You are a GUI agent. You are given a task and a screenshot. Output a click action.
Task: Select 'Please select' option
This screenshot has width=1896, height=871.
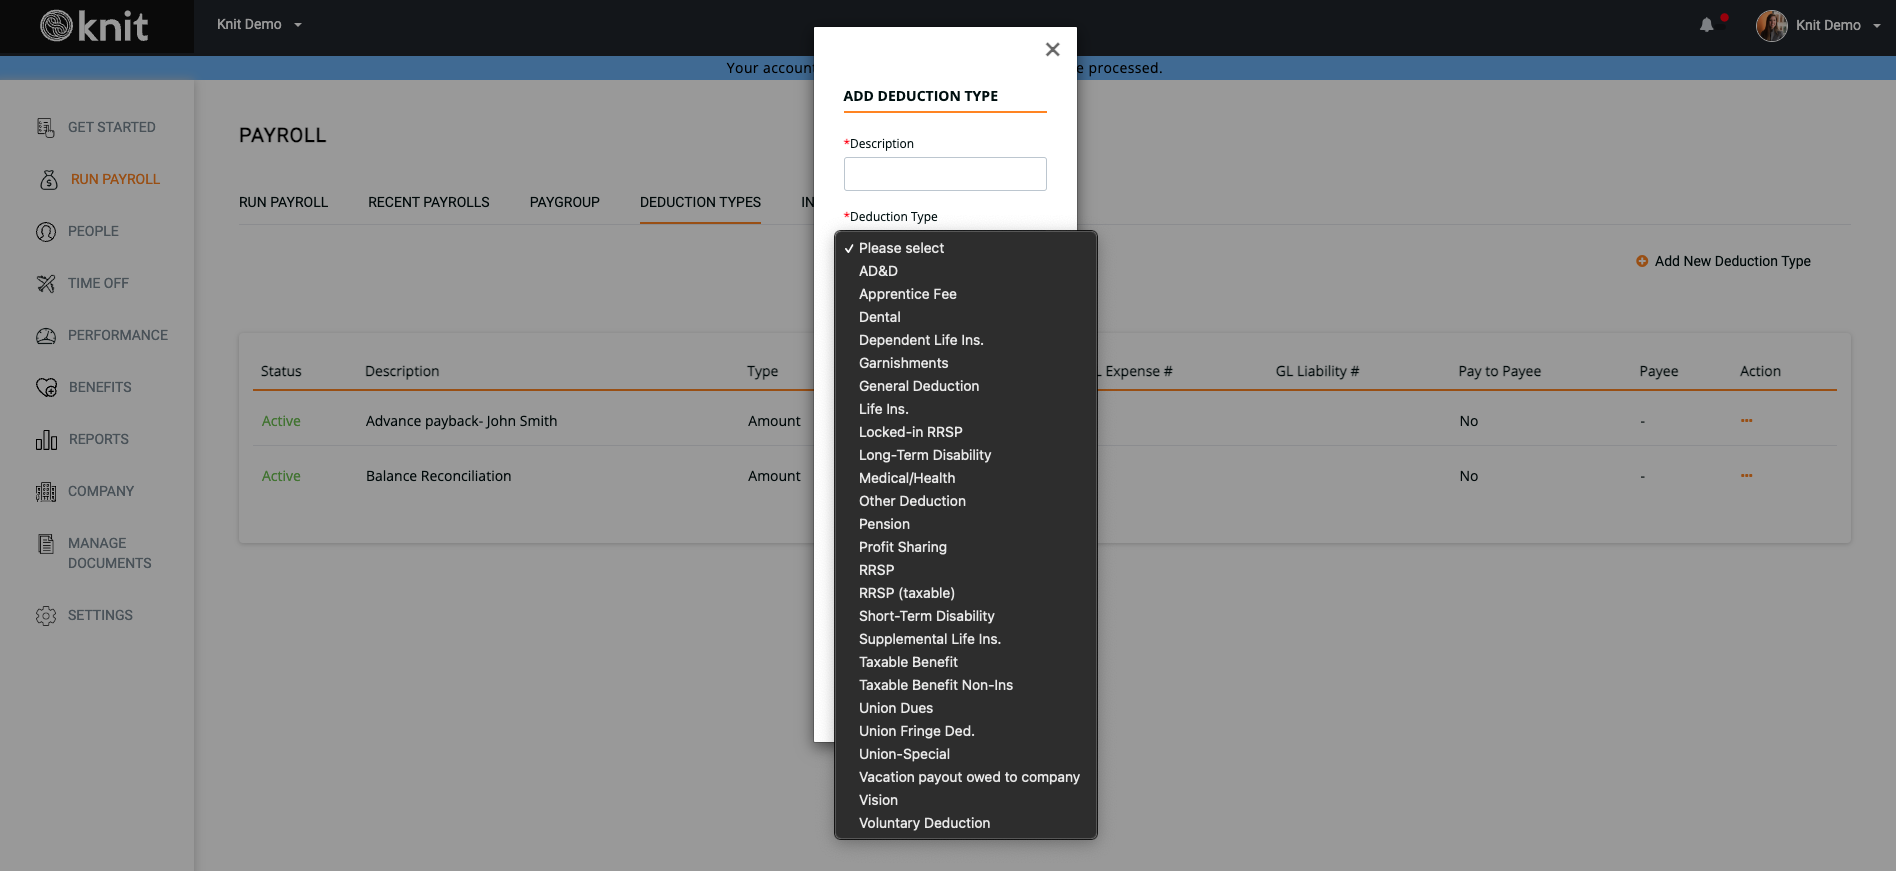coord(966,248)
